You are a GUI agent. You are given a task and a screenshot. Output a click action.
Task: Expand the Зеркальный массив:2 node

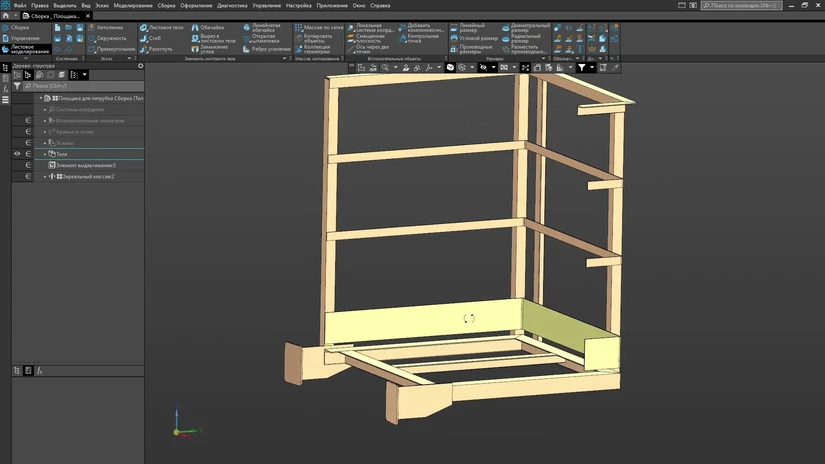point(45,177)
